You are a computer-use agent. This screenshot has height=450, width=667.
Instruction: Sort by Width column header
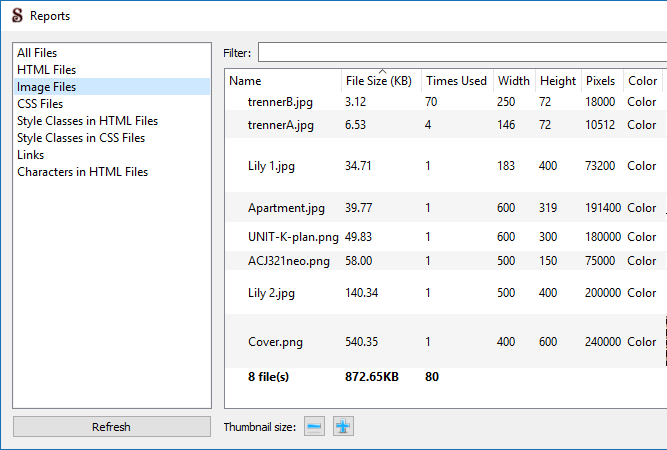click(x=514, y=81)
